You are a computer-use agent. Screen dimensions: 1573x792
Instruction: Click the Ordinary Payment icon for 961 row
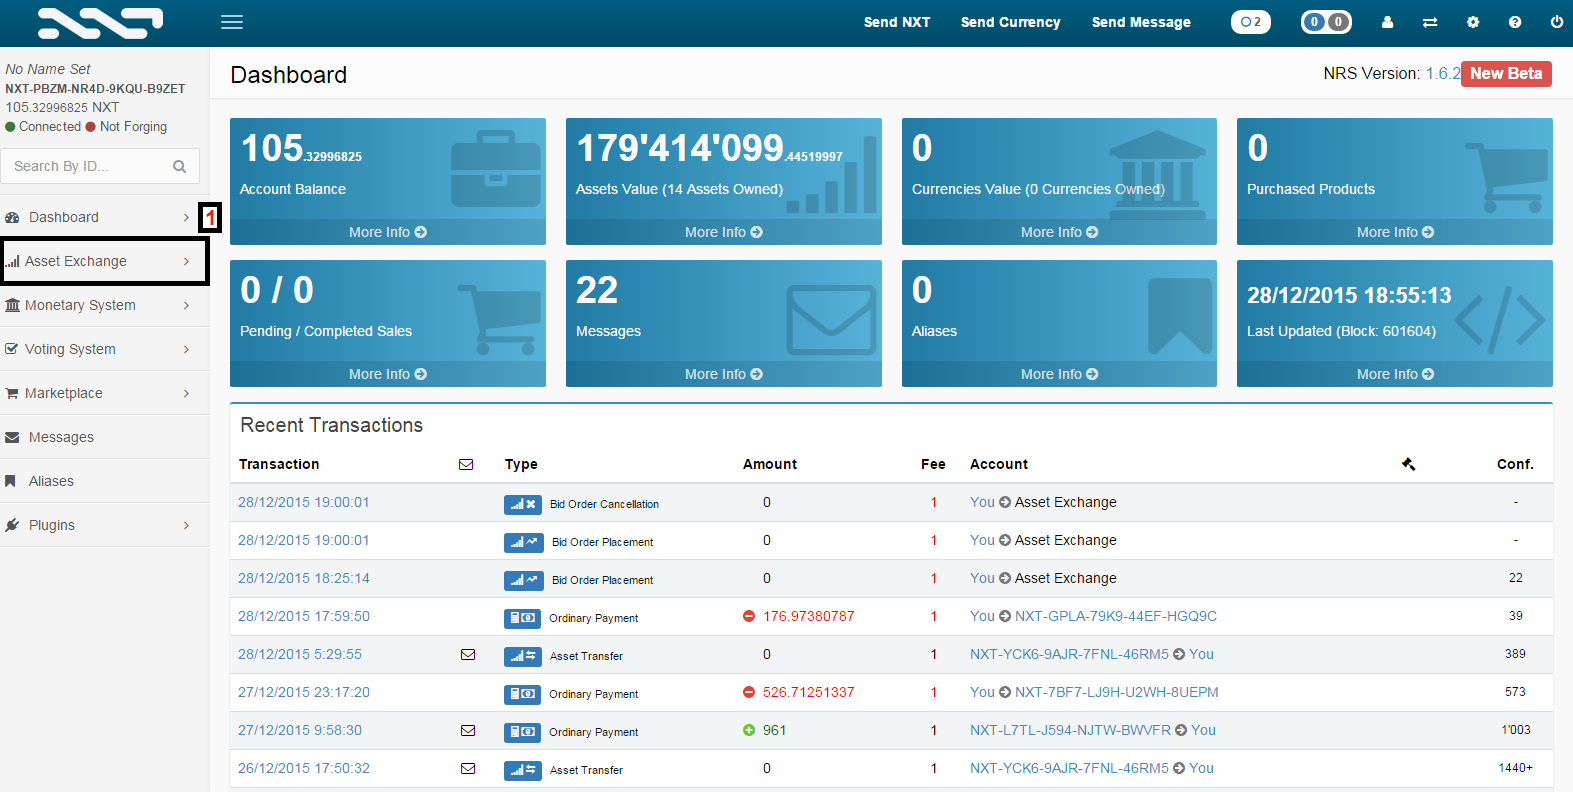tap(523, 732)
